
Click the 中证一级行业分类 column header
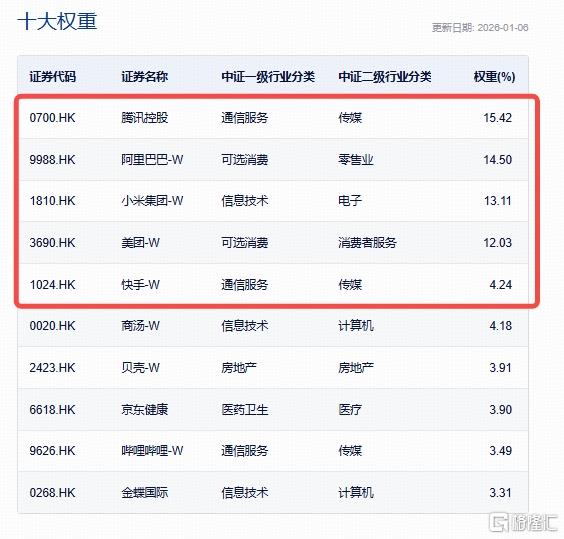click(268, 77)
